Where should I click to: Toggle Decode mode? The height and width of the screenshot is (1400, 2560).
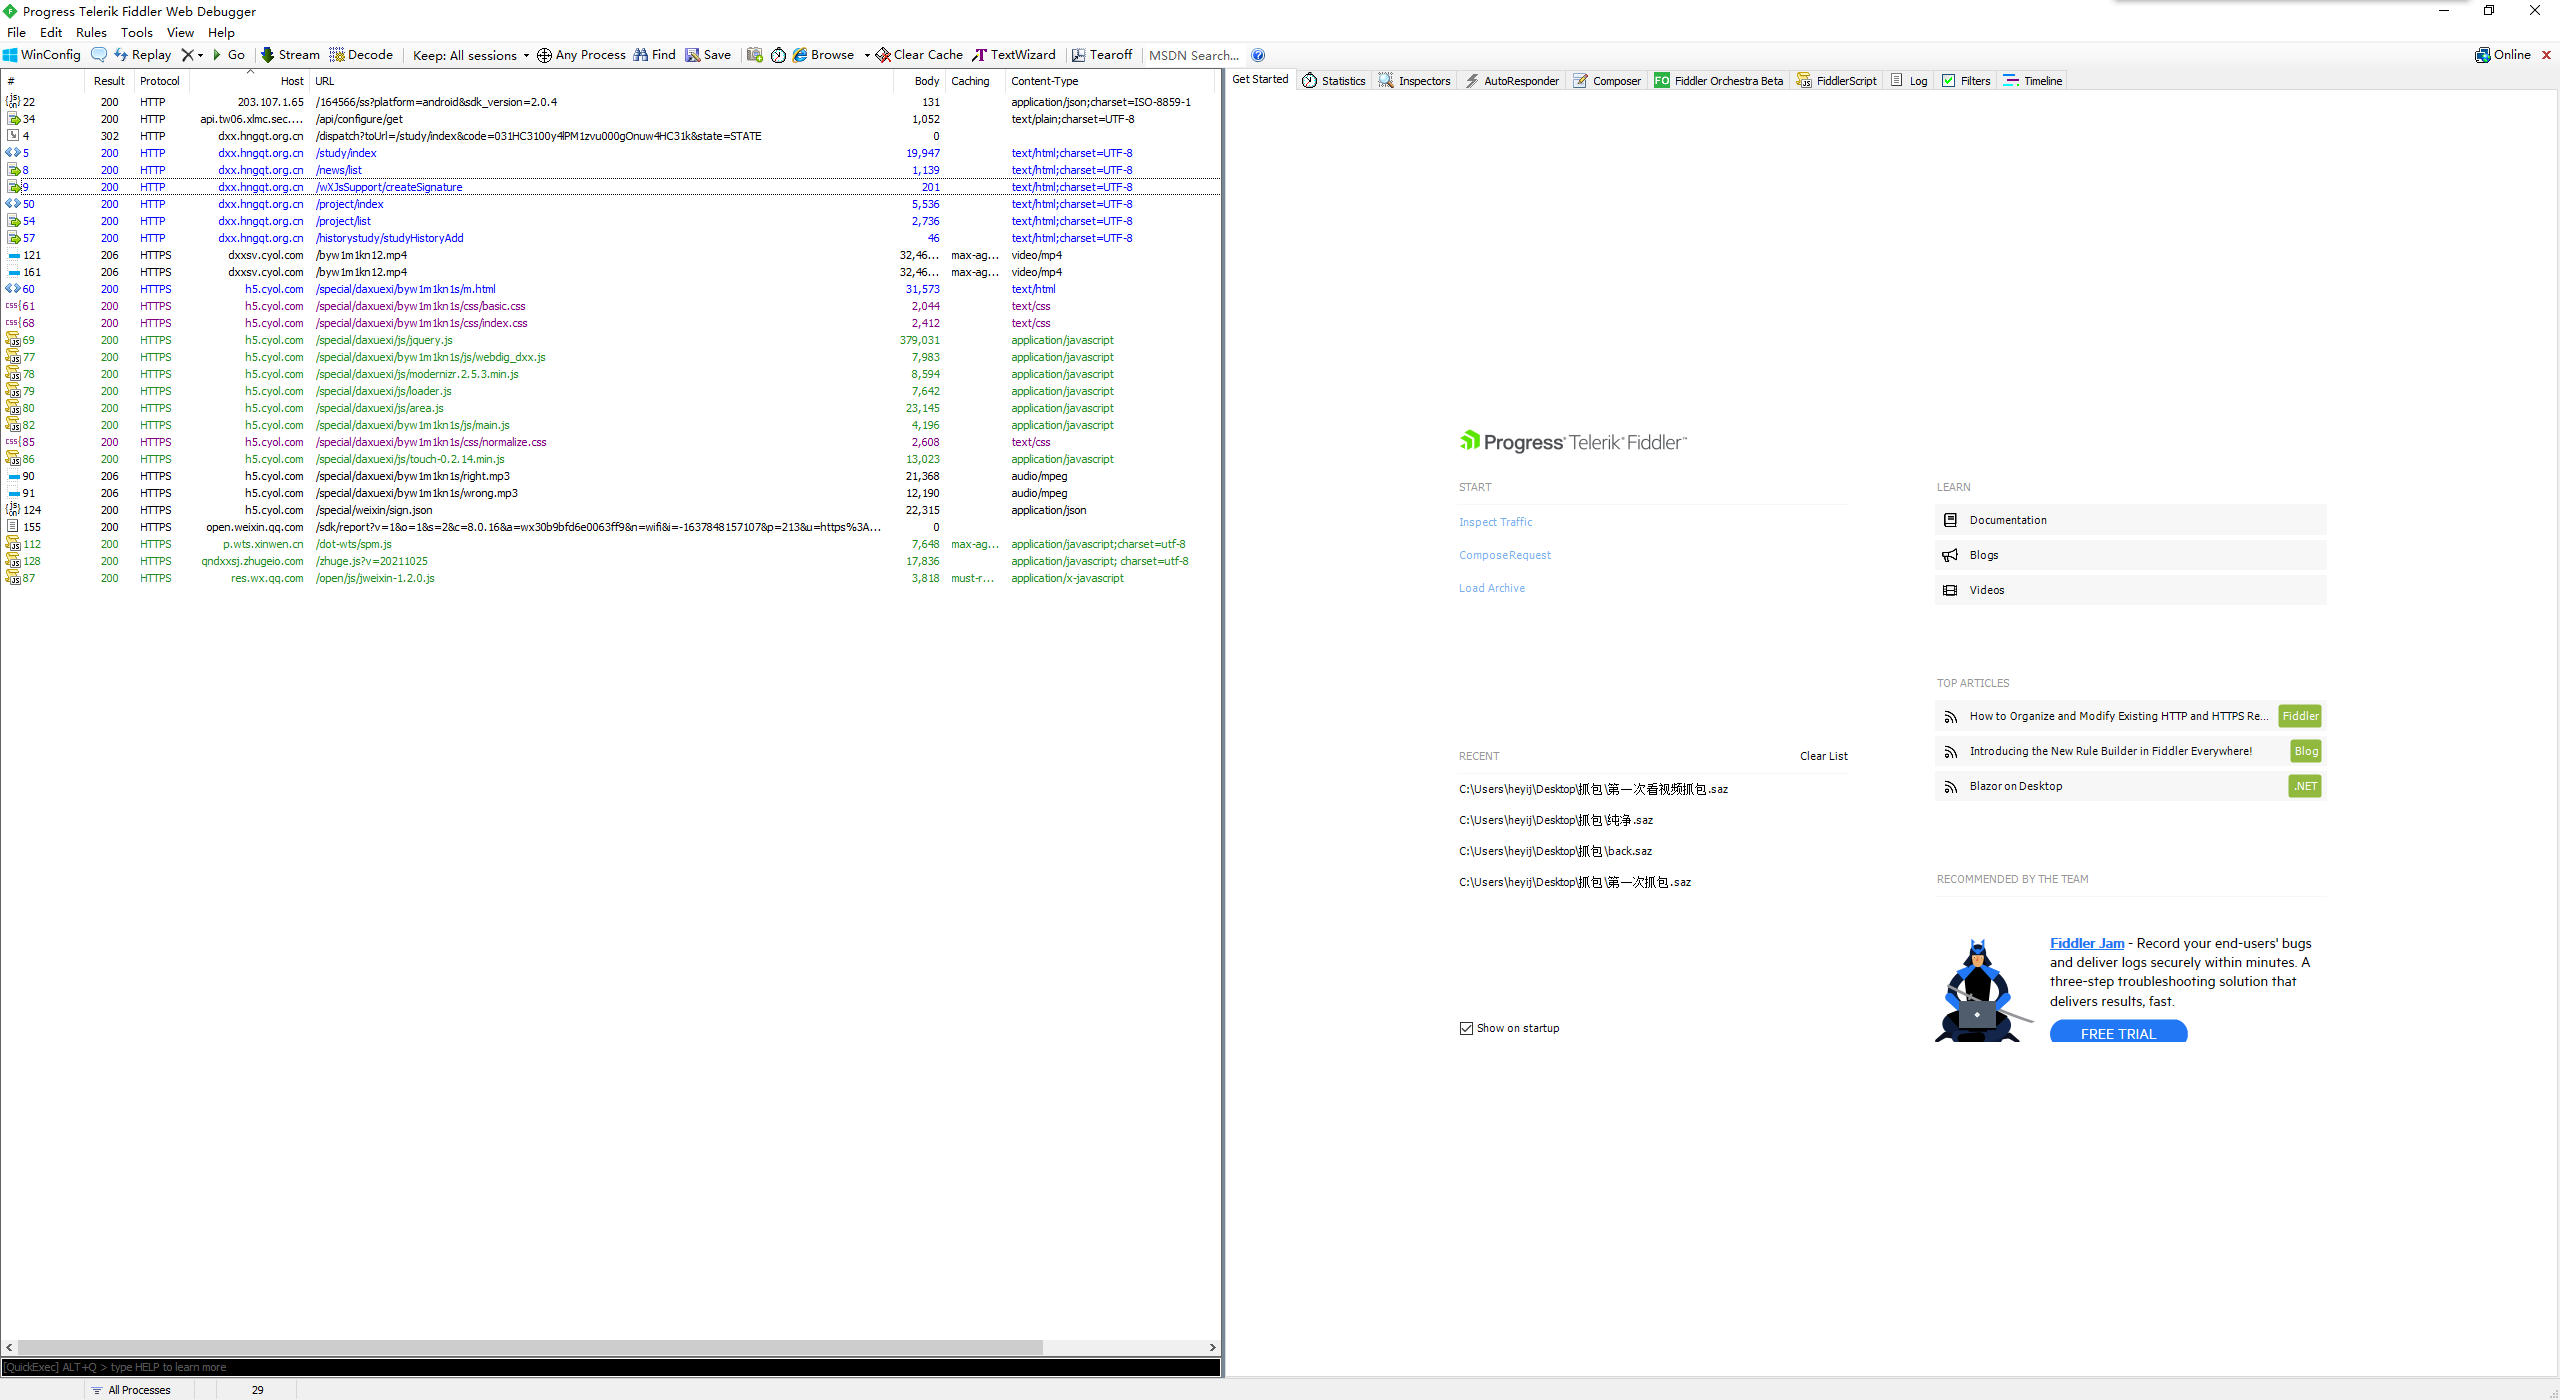[361, 55]
